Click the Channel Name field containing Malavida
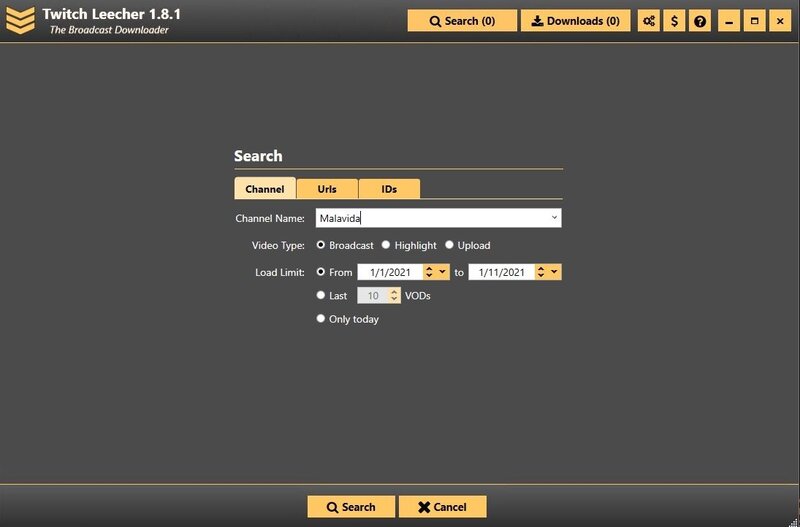Screen dimensions: 800x527 tap(438, 218)
